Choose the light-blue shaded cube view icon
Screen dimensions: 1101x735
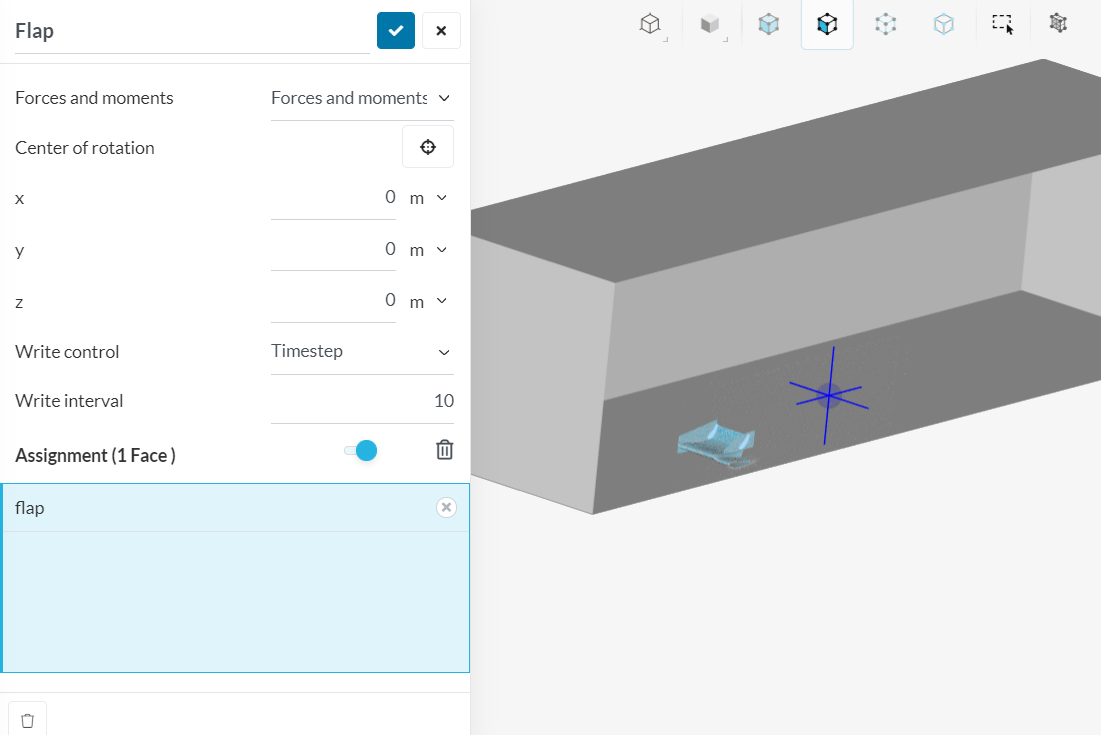point(769,24)
